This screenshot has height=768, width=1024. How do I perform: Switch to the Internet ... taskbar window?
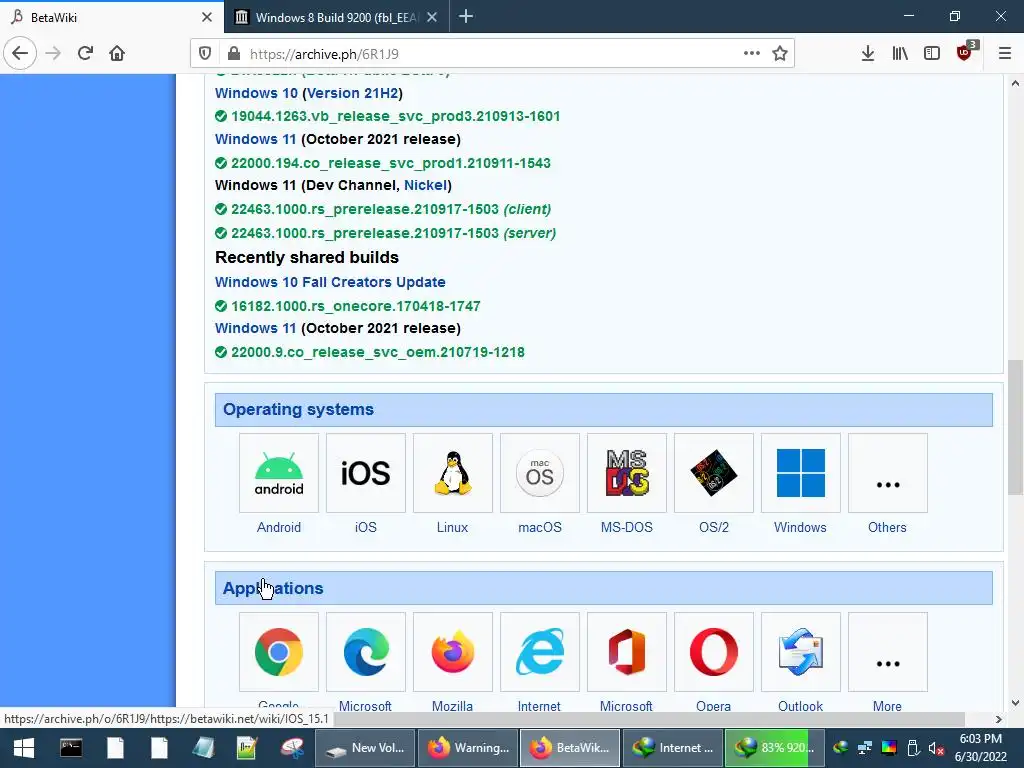click(x=673, y=748)
